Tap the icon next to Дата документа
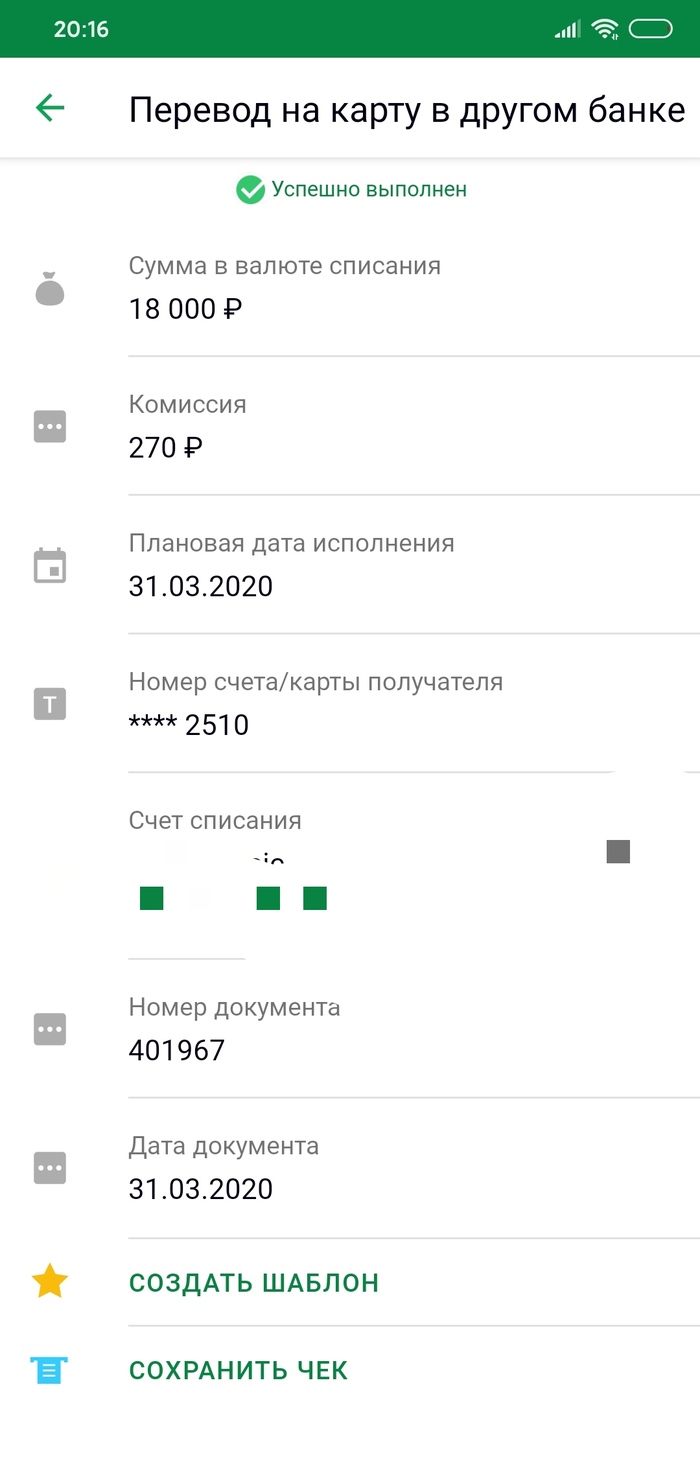 50,1167
